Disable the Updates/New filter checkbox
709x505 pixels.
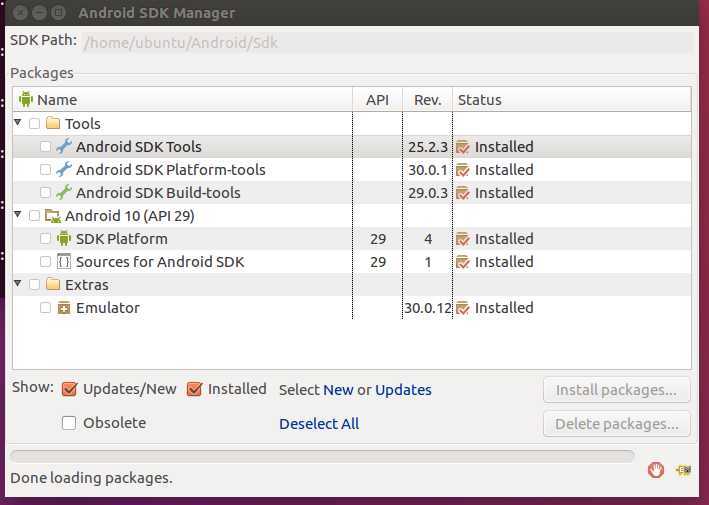pyautogui.click(x=69, y=389)
